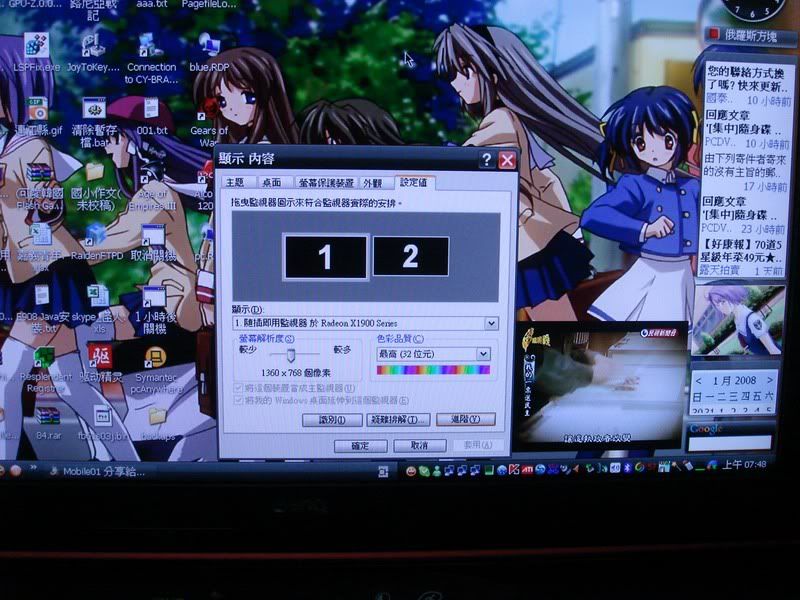Select the skype xls spreadsheet icon
Viewport: 800px width, 600px height.
coord(97,309)
